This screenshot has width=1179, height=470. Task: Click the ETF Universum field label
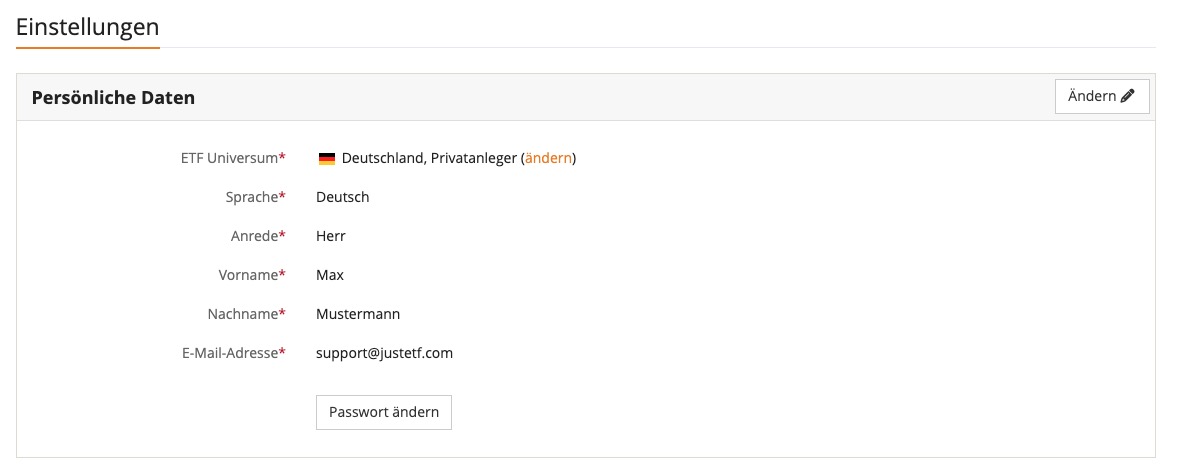pos(229,158)
